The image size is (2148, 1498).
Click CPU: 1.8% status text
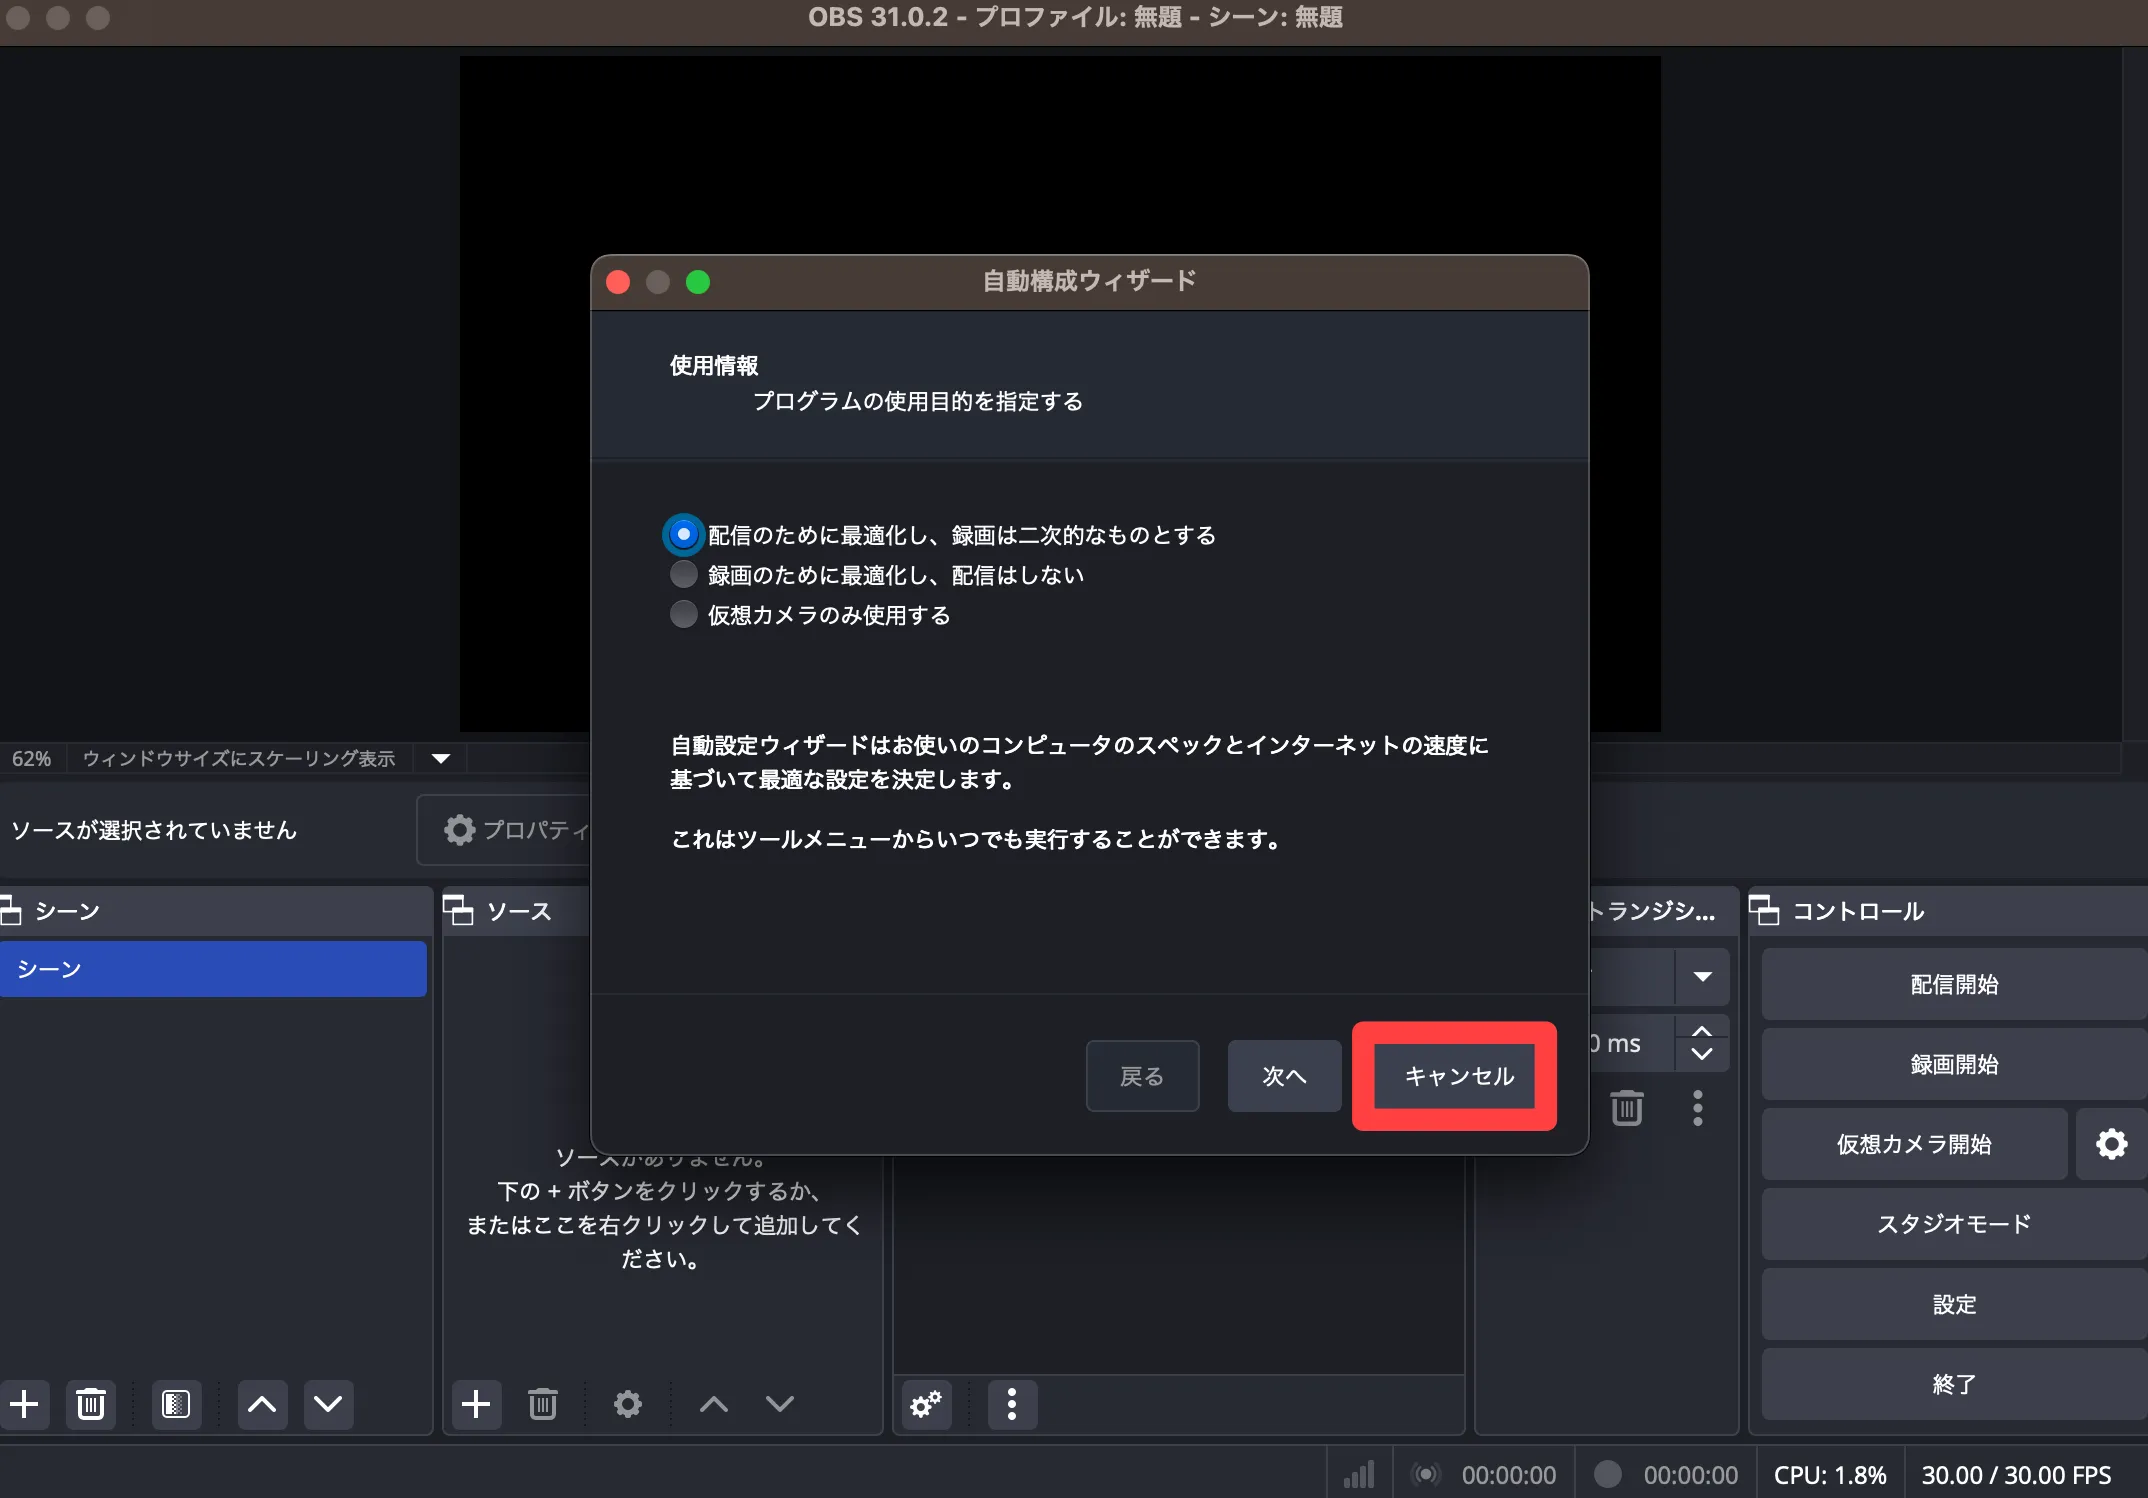[x=1830, y=1475]
